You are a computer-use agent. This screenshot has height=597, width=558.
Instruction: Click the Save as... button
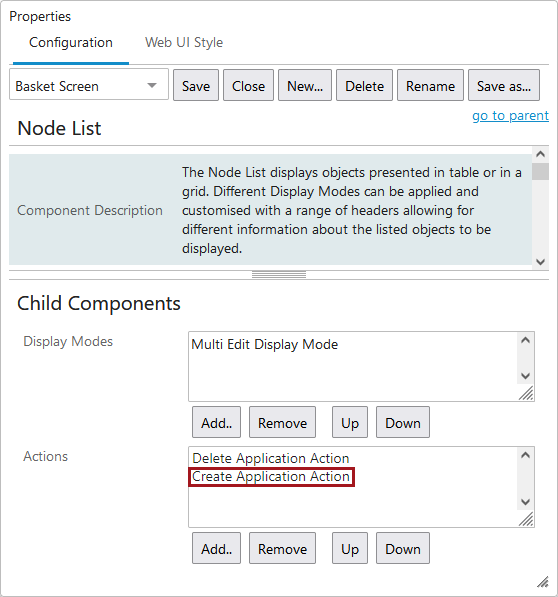pos(504,85)
